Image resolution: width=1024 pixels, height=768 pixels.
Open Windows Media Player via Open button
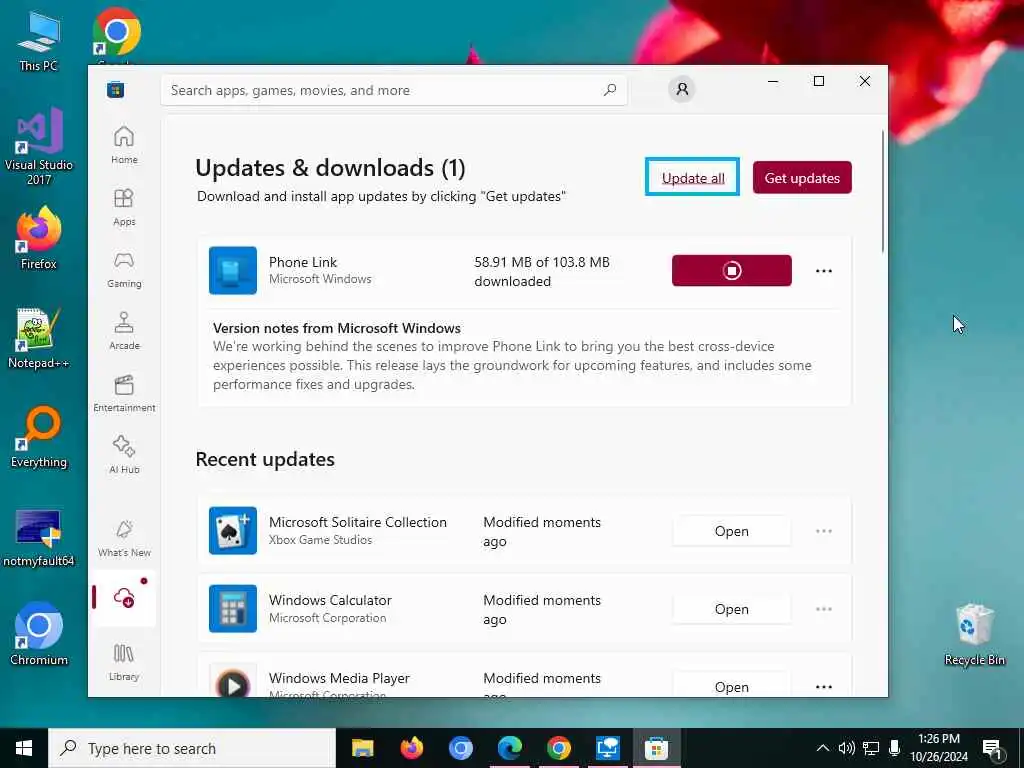click(x=731, y=686)
